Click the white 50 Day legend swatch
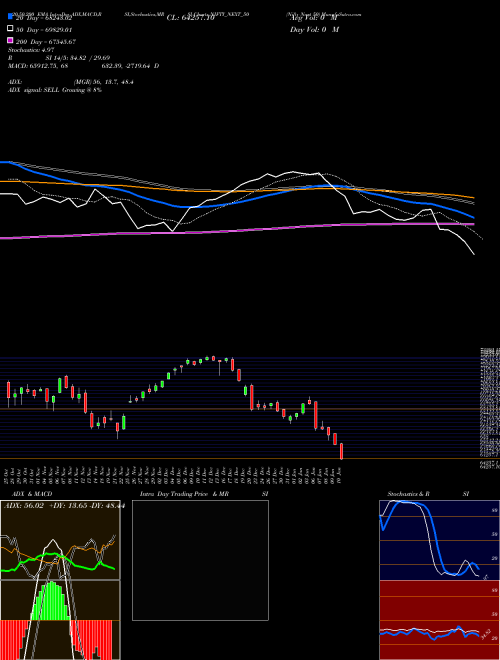Viewport: 500px width, 660px height. click(x=11, y=28)
